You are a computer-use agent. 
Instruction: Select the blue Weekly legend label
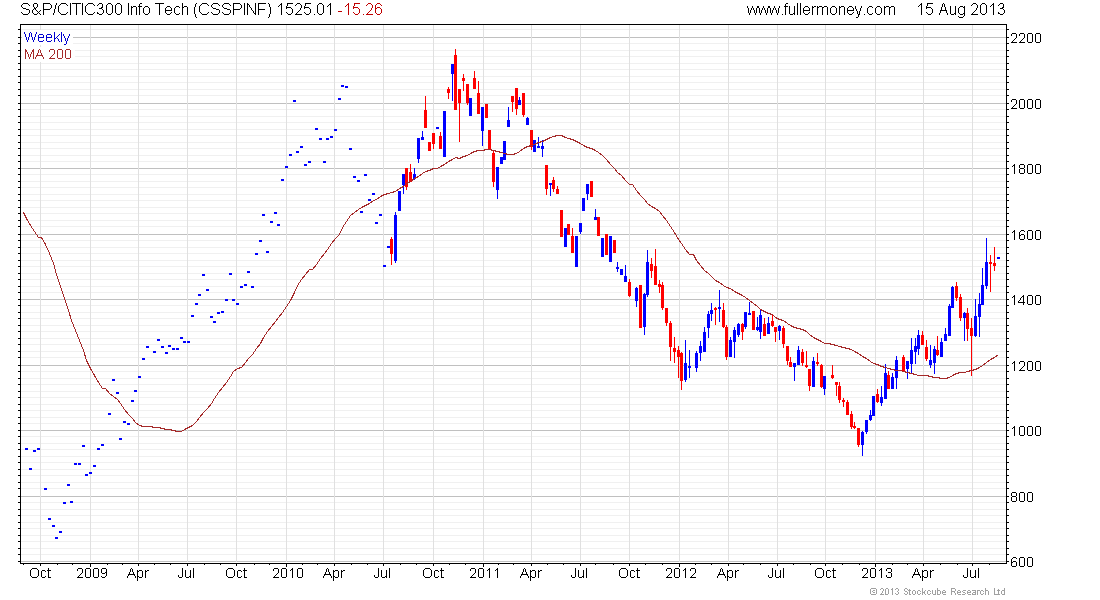point(47,37)
